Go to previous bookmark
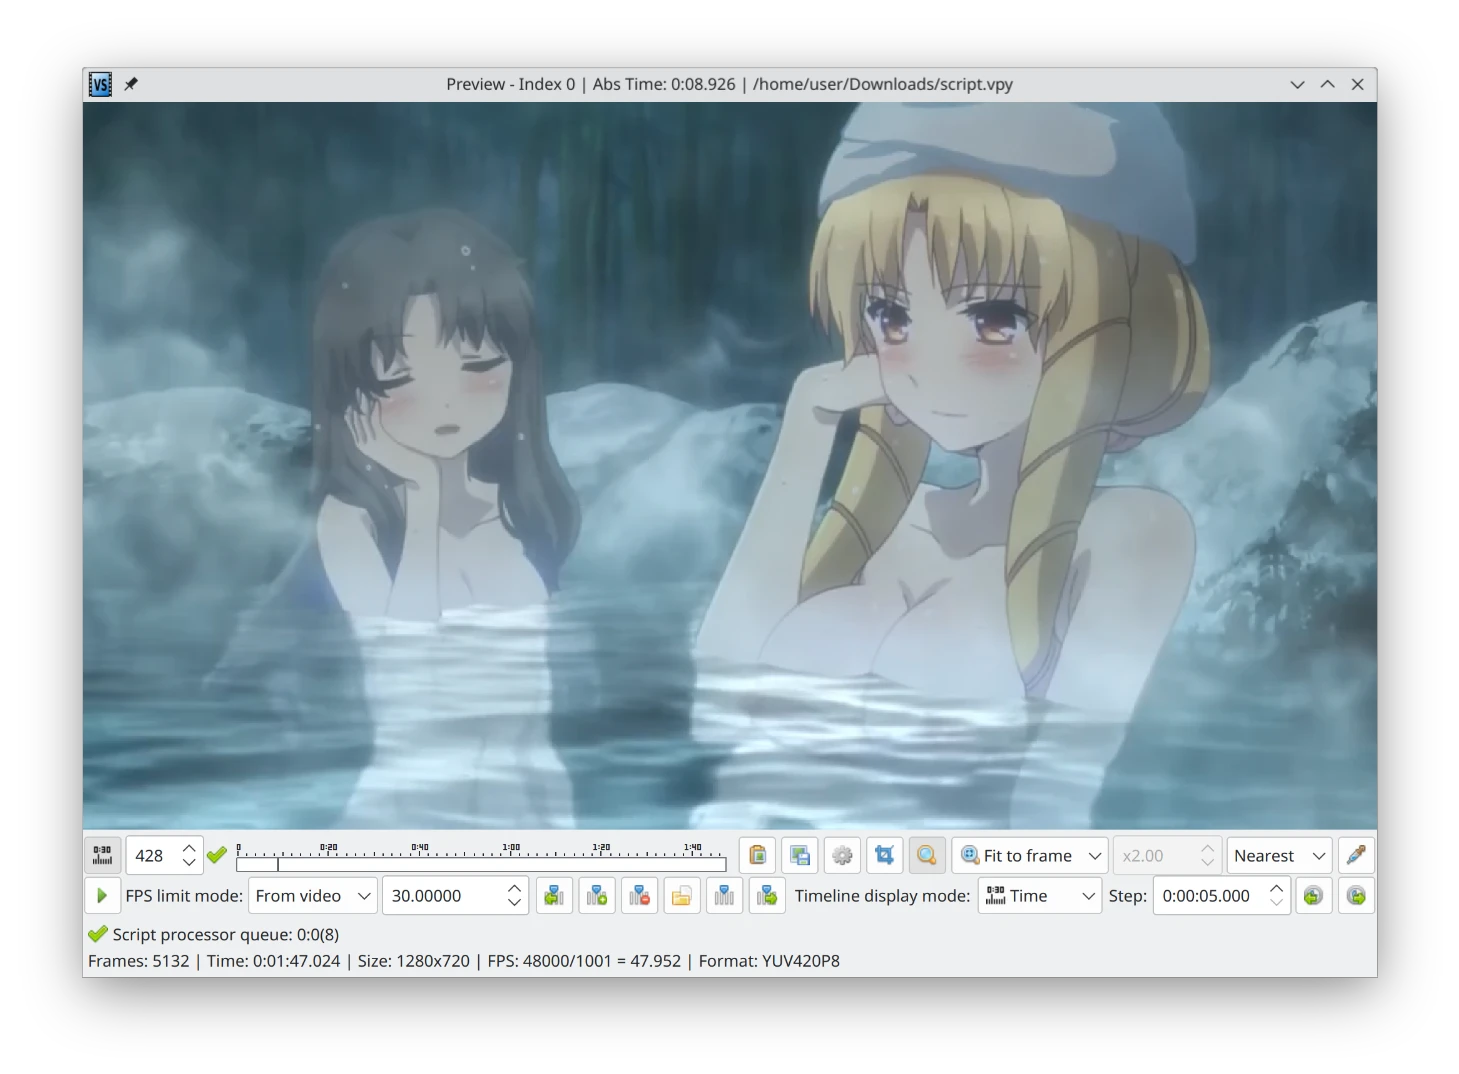The image size is (1459, 1074). [554, 896]
